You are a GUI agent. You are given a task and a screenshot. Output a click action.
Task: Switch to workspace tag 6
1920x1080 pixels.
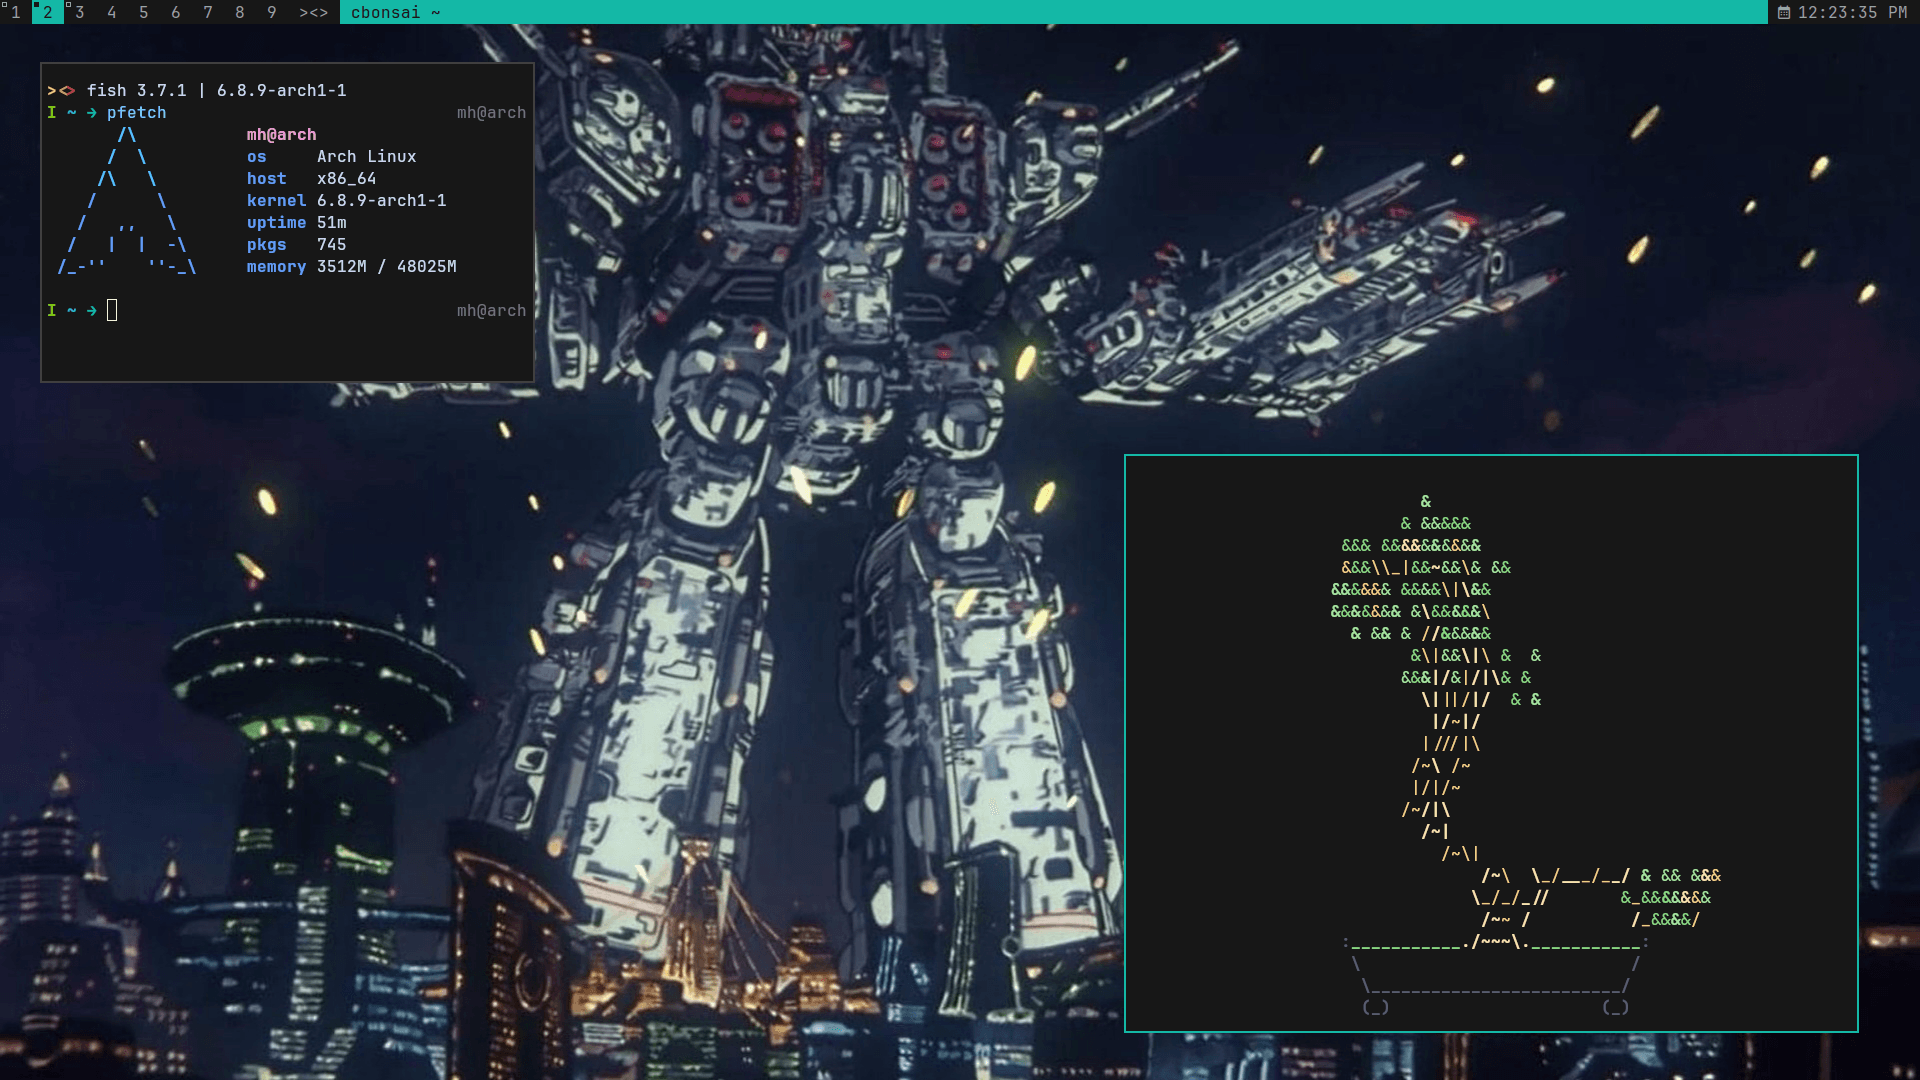coord(175,12)
